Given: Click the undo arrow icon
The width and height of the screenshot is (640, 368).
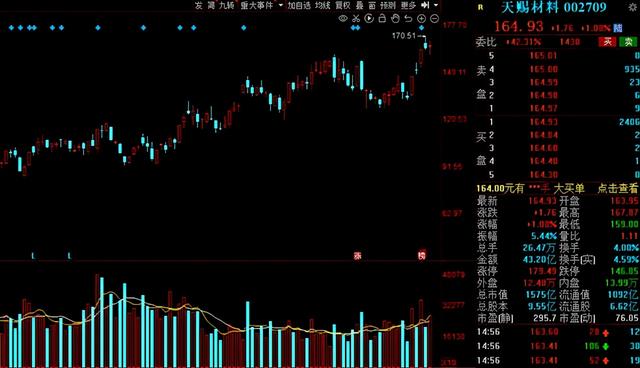Looking at the screenshot, I should pos(408,18).
